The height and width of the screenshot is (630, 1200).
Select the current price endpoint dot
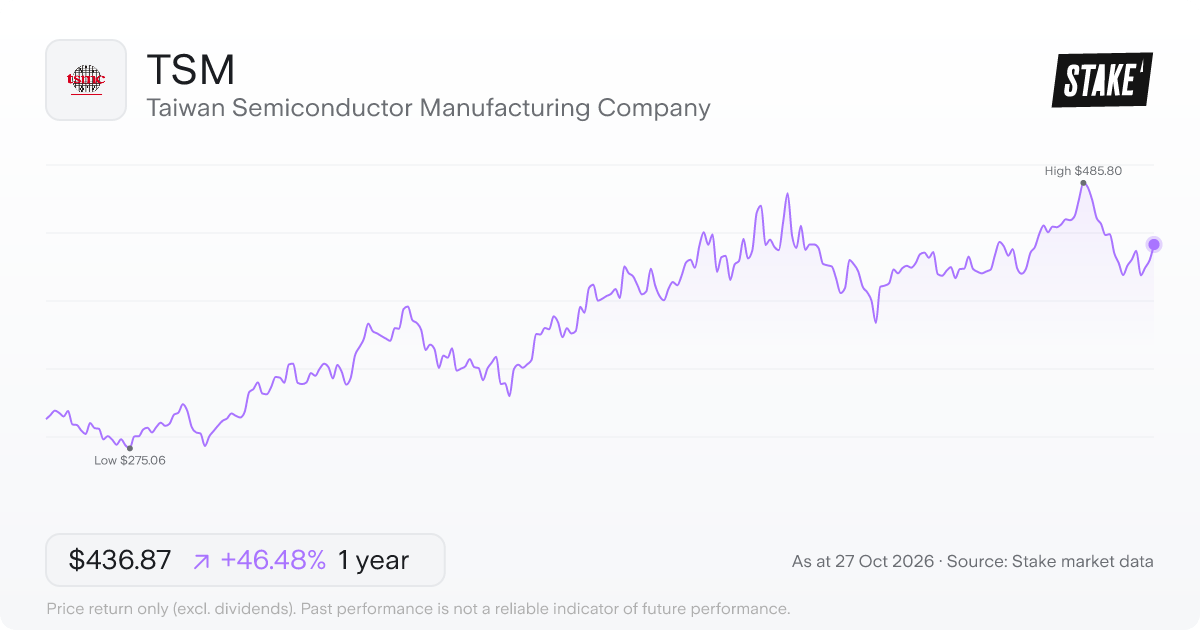click(x=1154, y=244)
